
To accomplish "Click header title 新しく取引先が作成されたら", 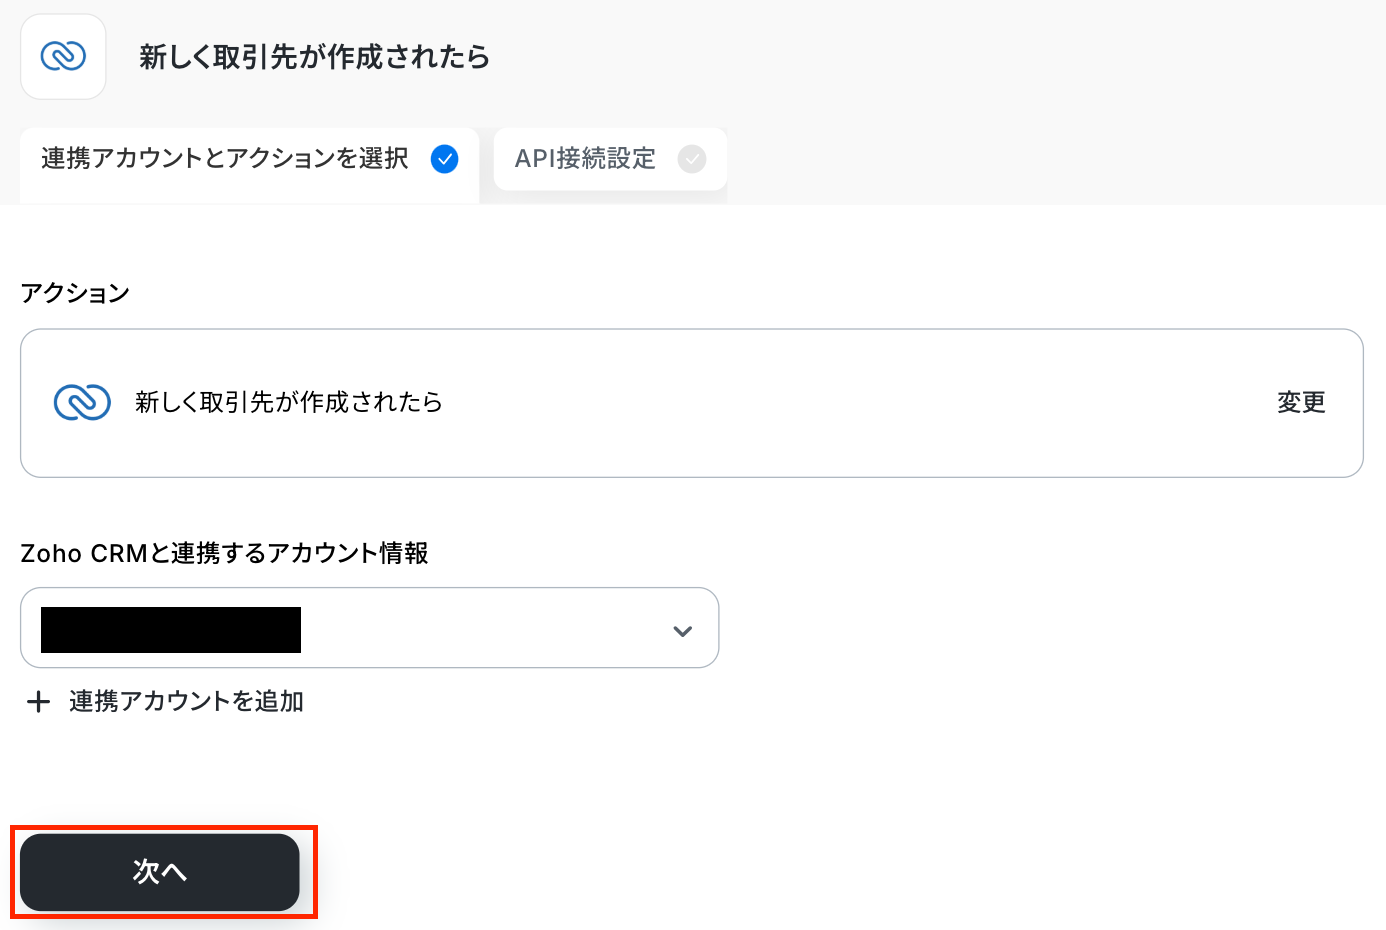I will click(x=314, y=57).
